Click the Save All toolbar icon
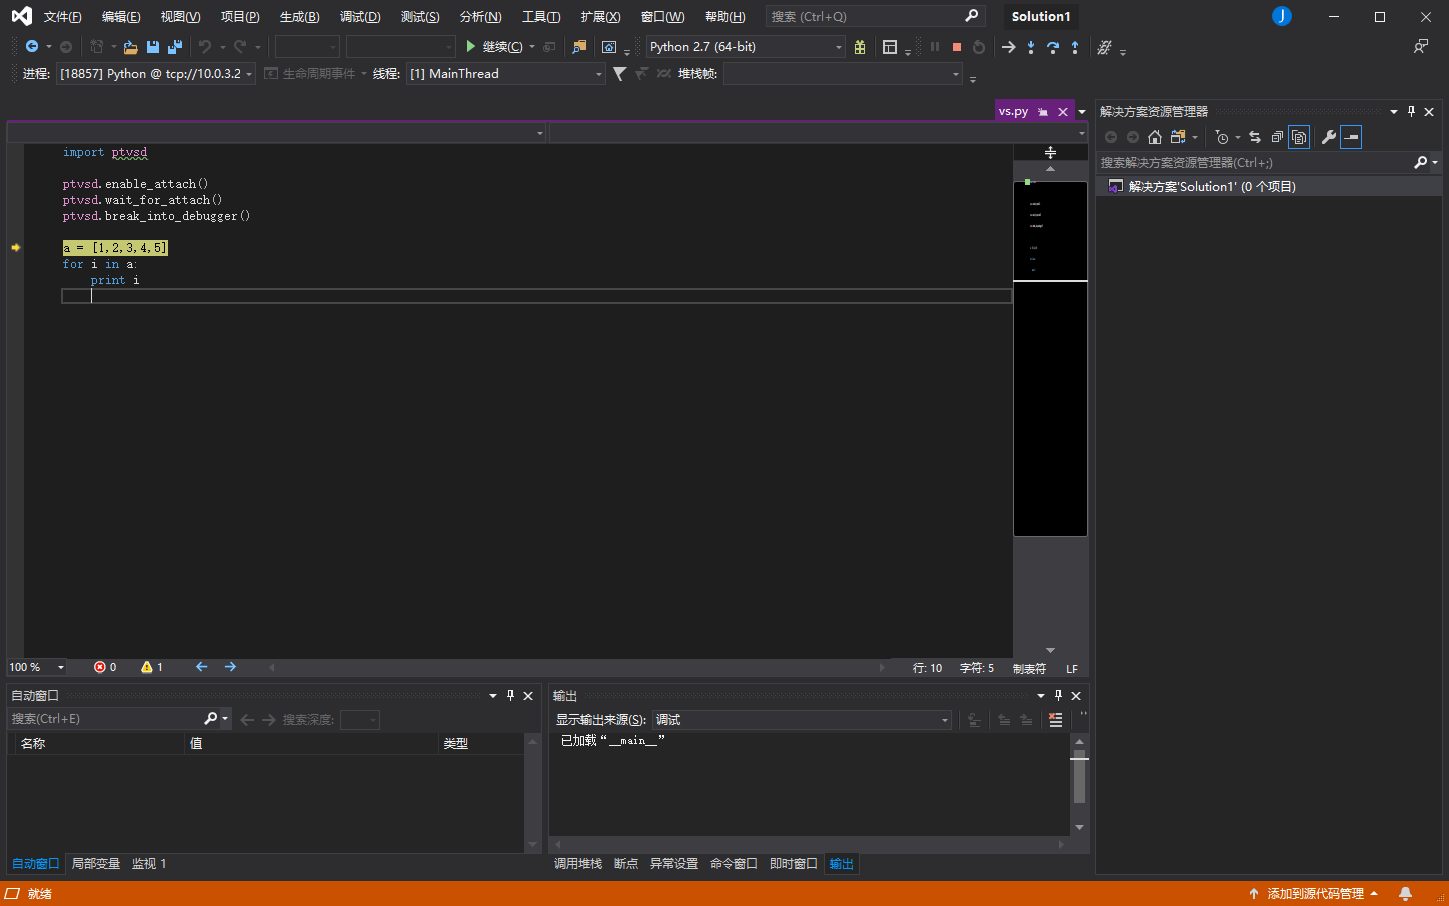This screenshot has width=1449, height=906. 175,47
